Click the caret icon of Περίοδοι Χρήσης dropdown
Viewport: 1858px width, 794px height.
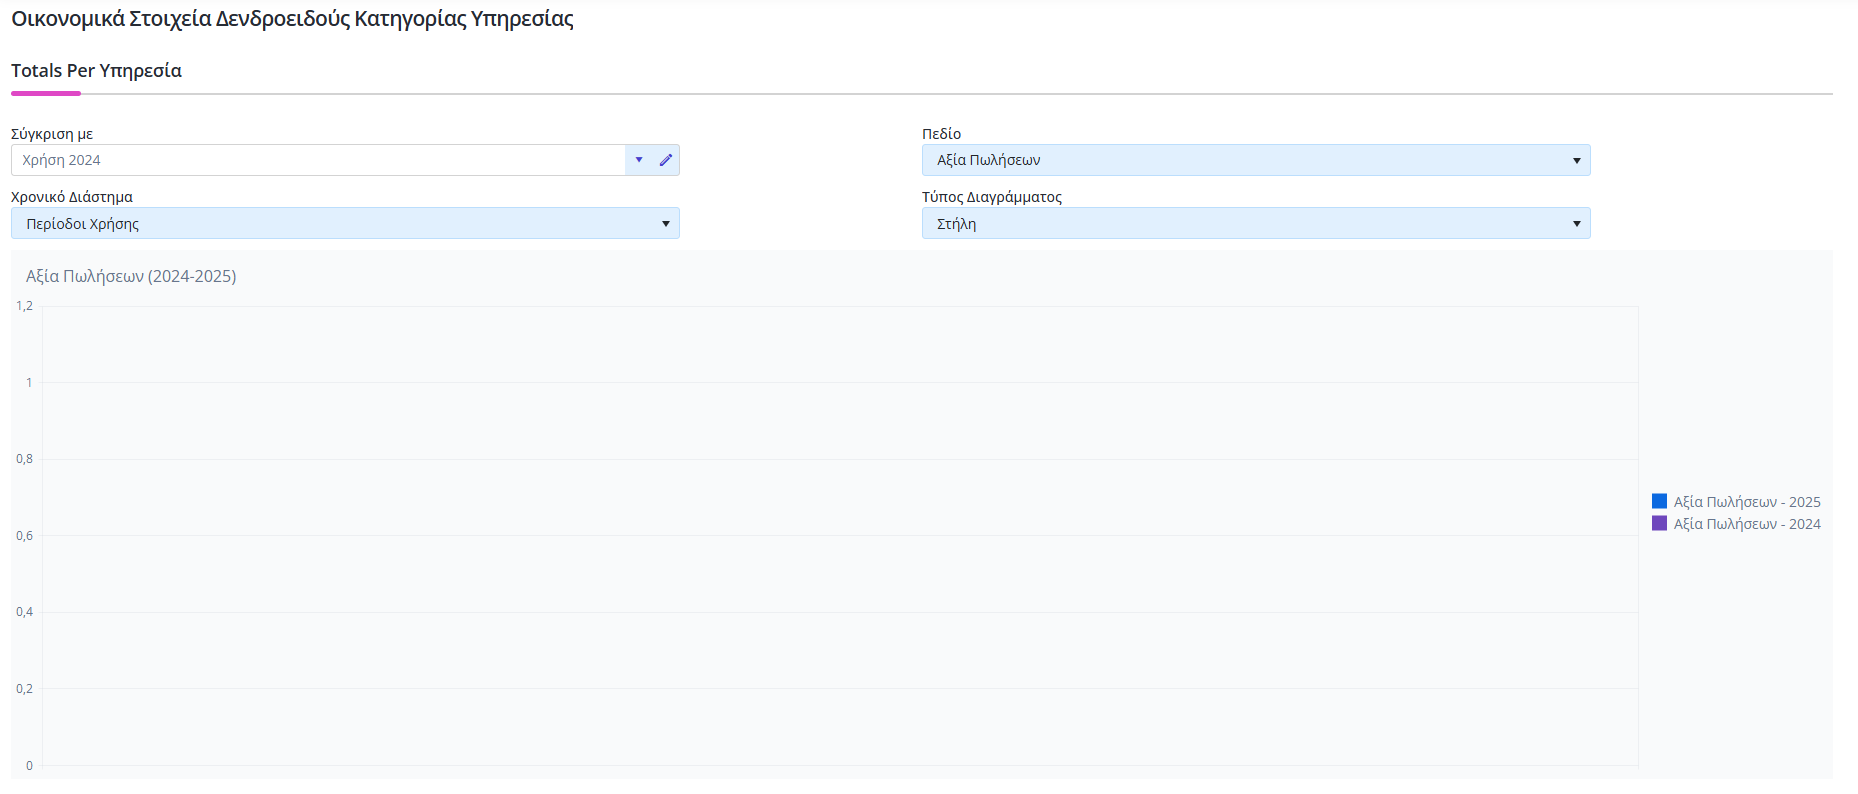click(x=666, y=224)
